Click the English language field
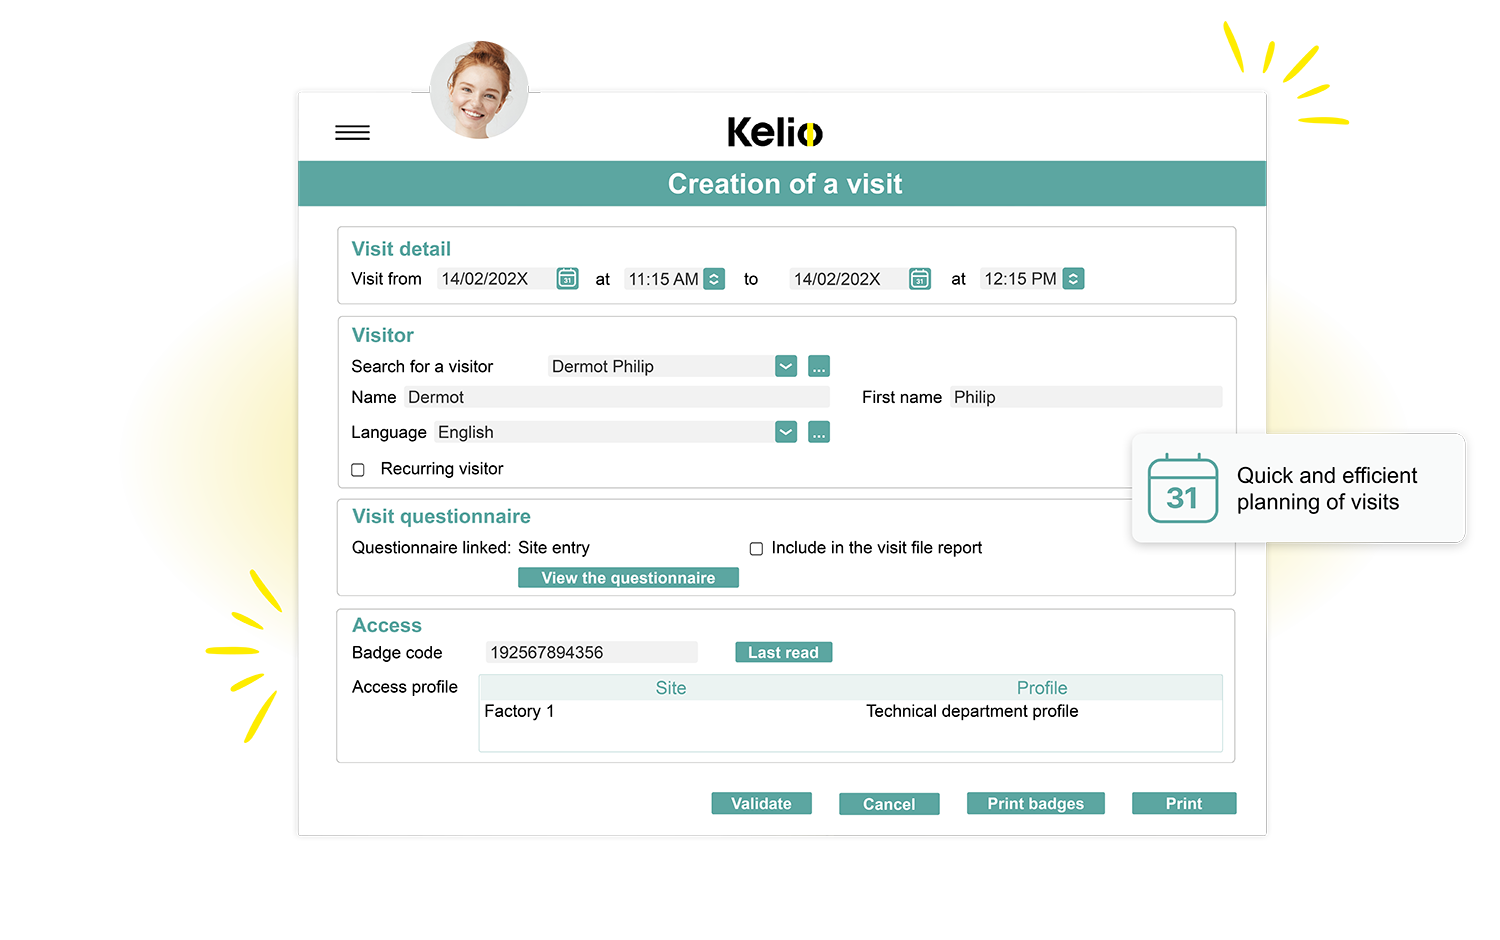Image resolution: width=1500 pixels, height=940 pixels. tap(604, 432)
